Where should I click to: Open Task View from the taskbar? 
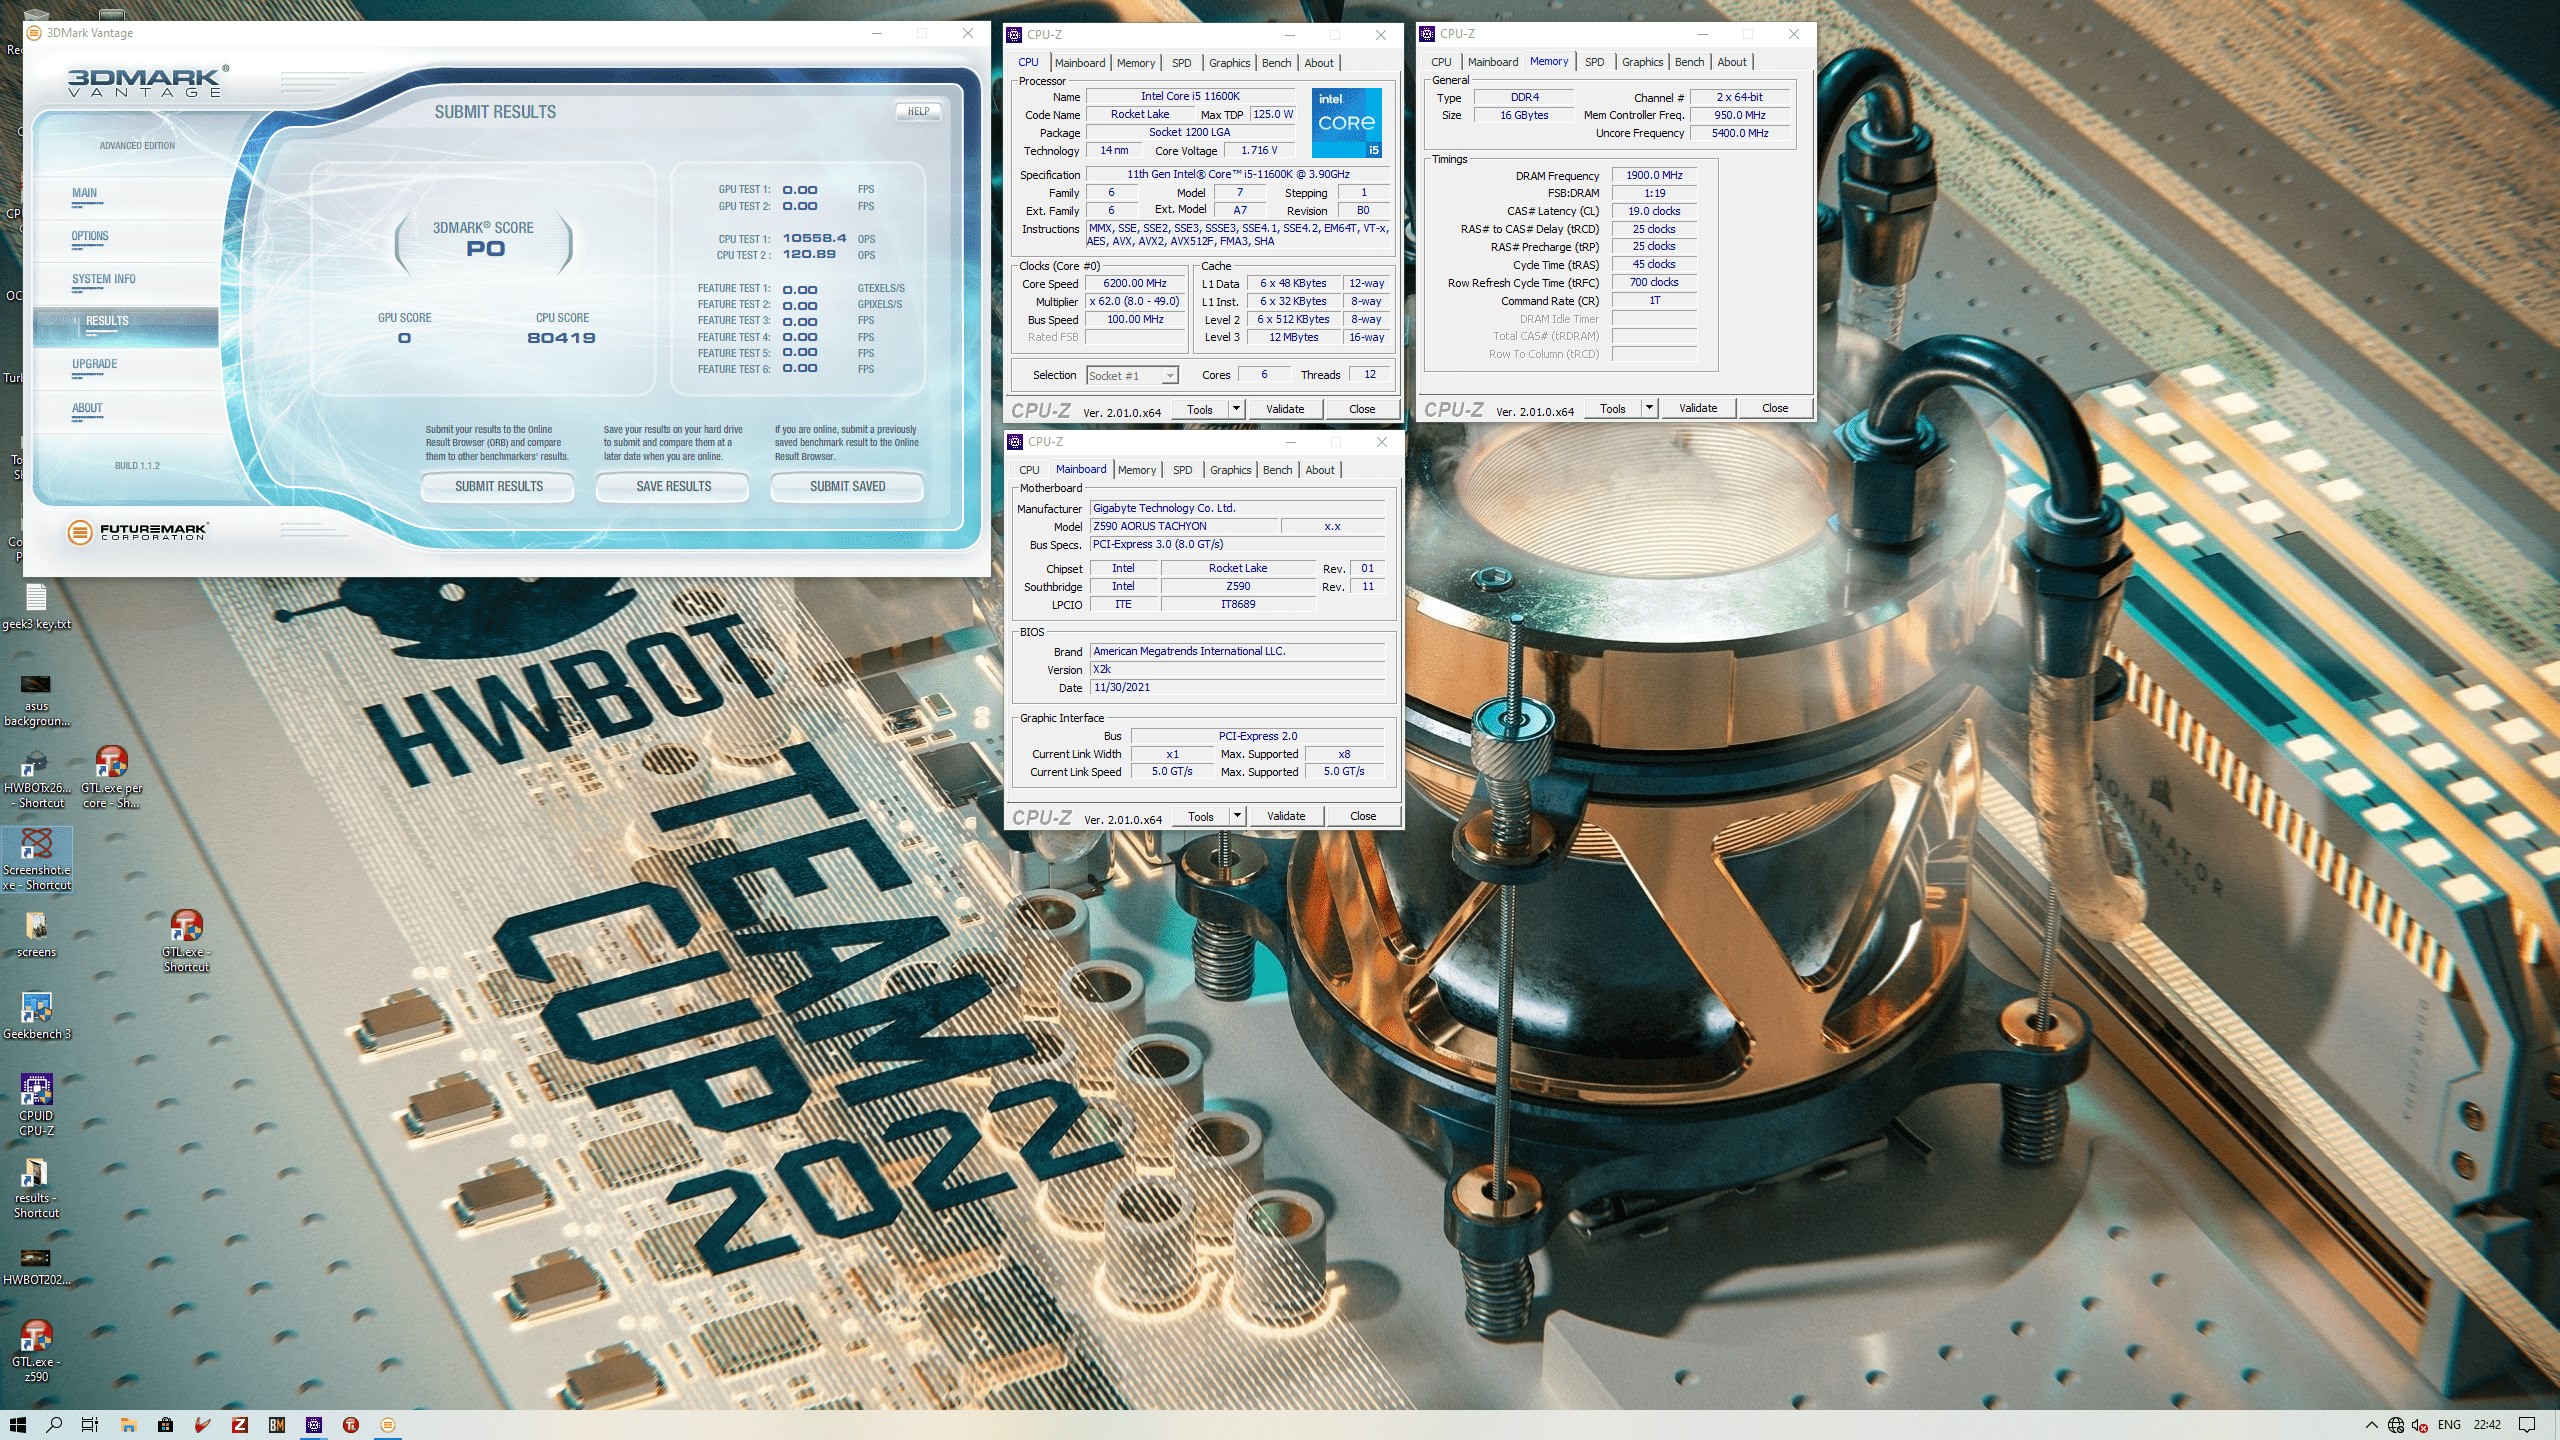(90, 1425)
